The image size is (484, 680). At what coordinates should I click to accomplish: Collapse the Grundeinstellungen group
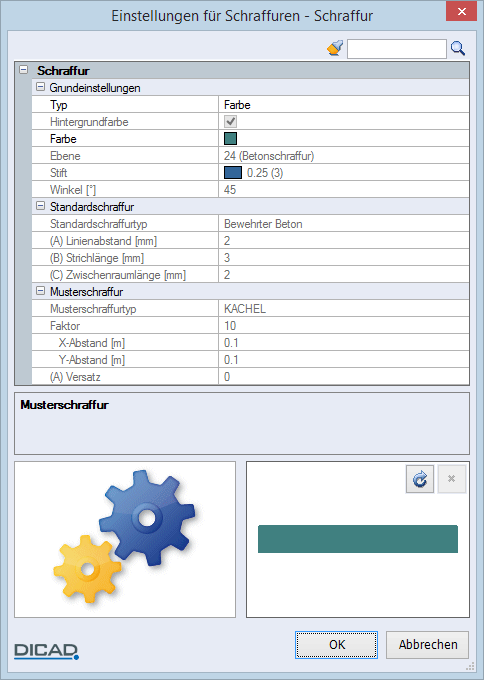(40, 87)
